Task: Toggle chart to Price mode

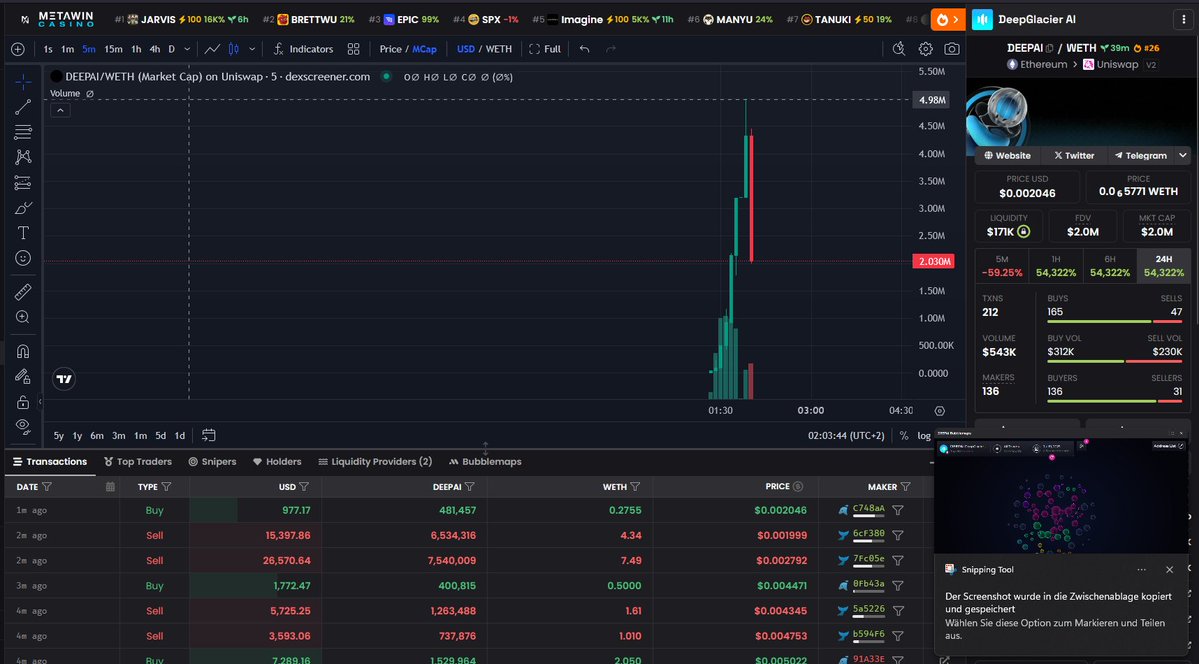Action: click(x=390, y=49)
